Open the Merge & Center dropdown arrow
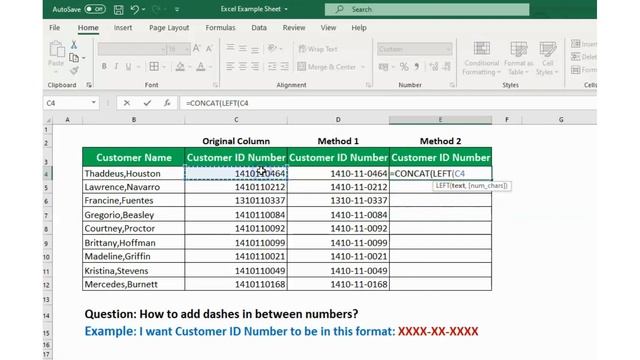 tap(363, 67)
